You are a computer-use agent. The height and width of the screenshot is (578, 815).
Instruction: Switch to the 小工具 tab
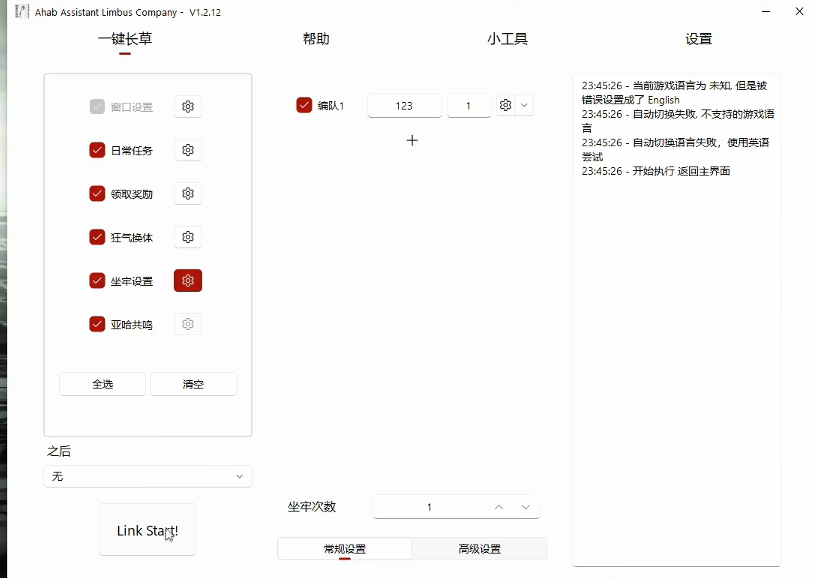pyautogui.click(x=507, y=39)
